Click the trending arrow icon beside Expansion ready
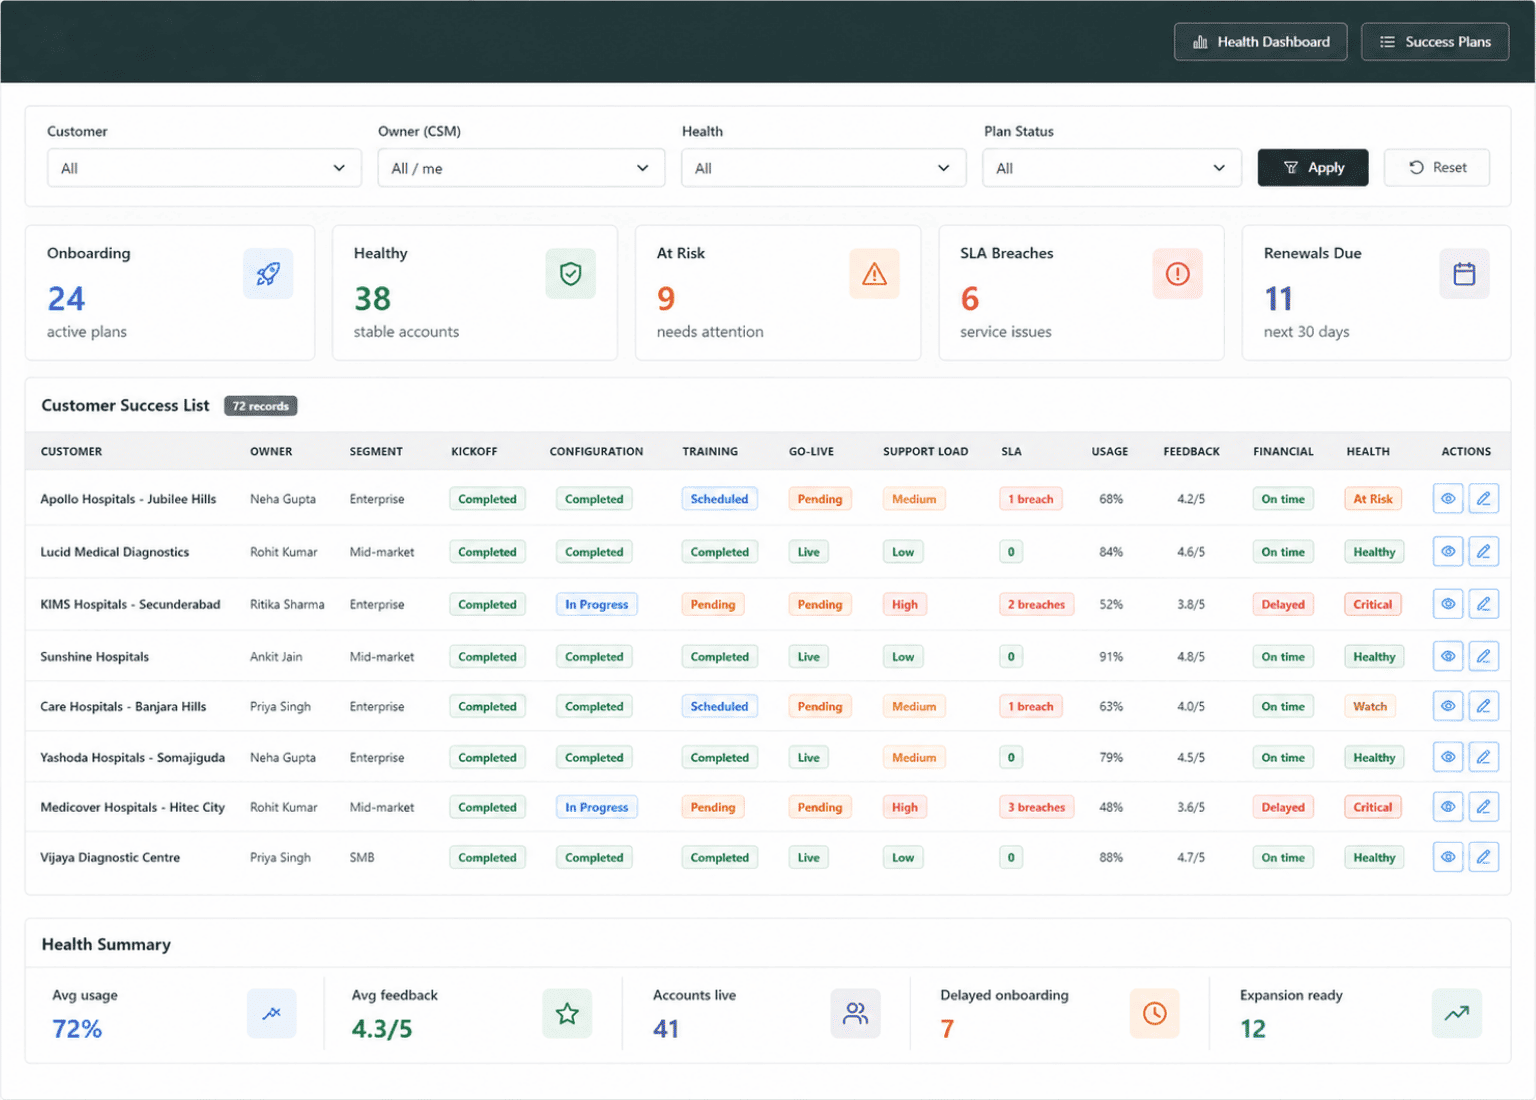 [1457, 1013]
